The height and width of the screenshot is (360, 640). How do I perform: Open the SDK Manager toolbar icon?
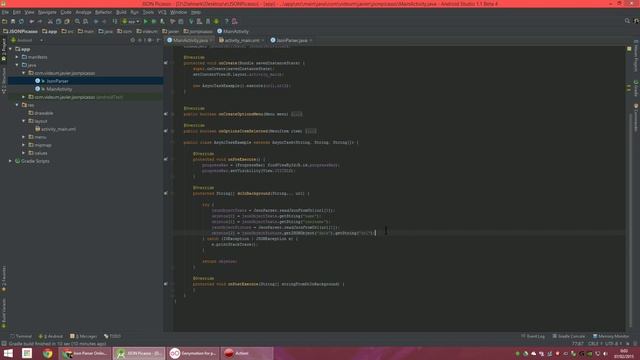click(x=208, y=21)
